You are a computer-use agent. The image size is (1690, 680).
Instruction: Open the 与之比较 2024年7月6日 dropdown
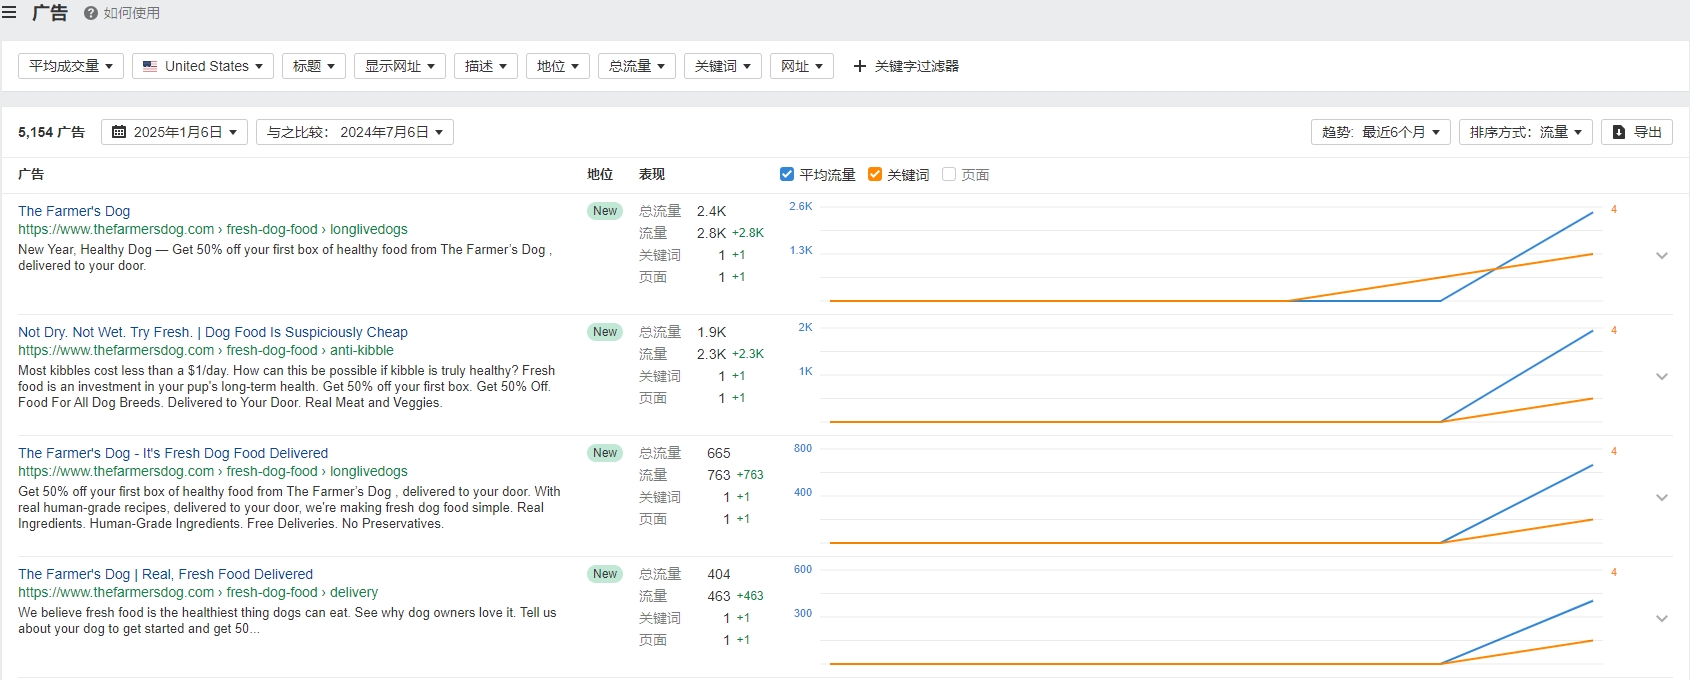(x=355, y=132)
